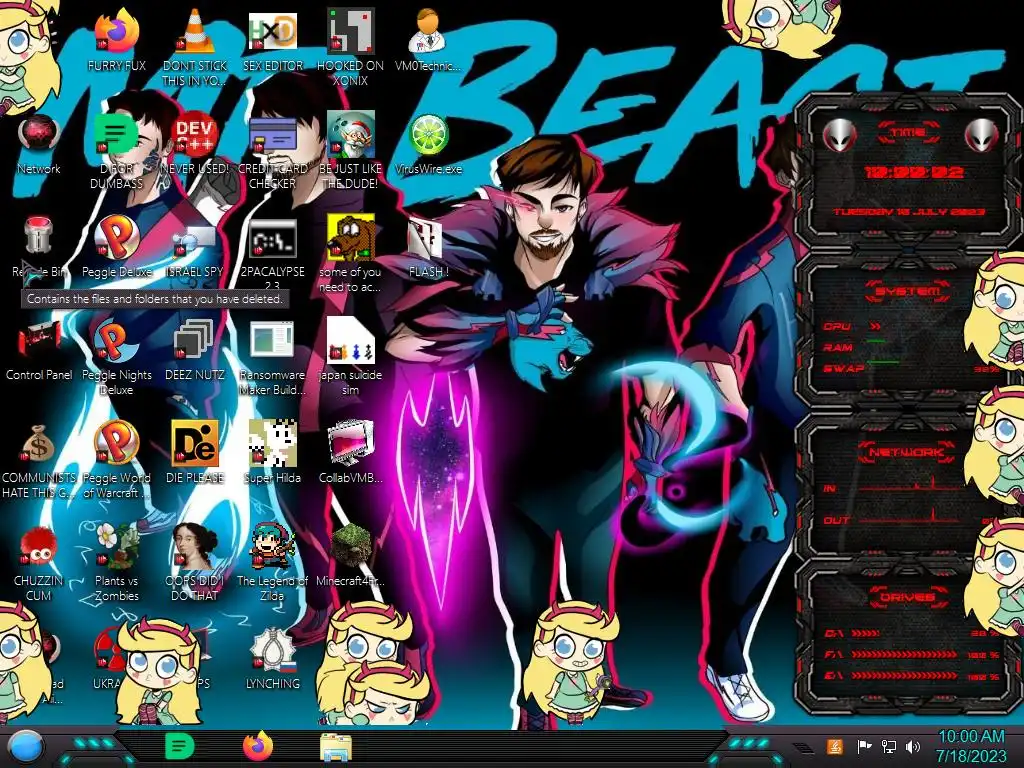Screen dimensions: 1024x768
Task: Click the network status tray icon
Action: coord(889,746)
